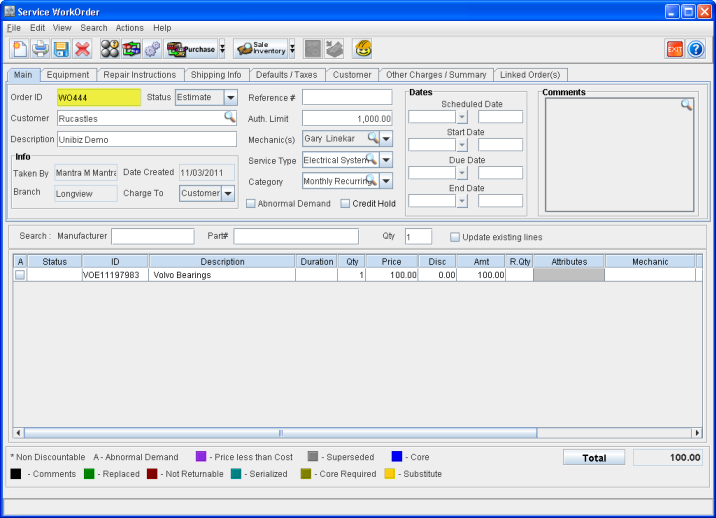This screenshot has height=518, width=716.
Task: Tick the Volvo Bearings row checkbox
Action: pos(20,275)
